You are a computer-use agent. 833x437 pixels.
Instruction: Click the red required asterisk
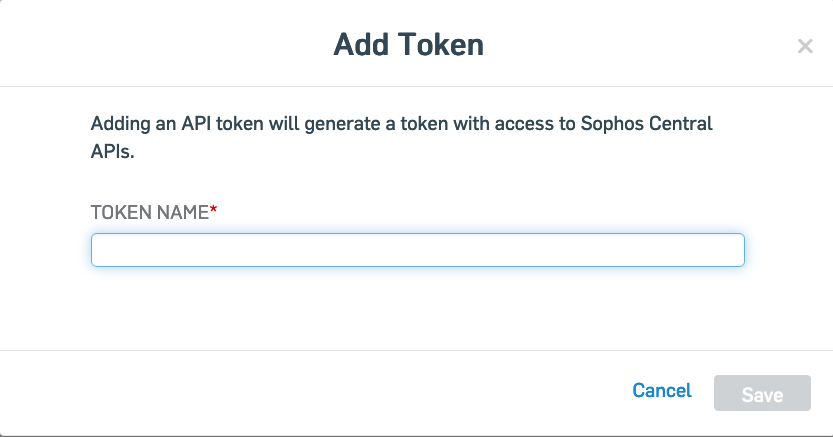(x=213, y=210)
